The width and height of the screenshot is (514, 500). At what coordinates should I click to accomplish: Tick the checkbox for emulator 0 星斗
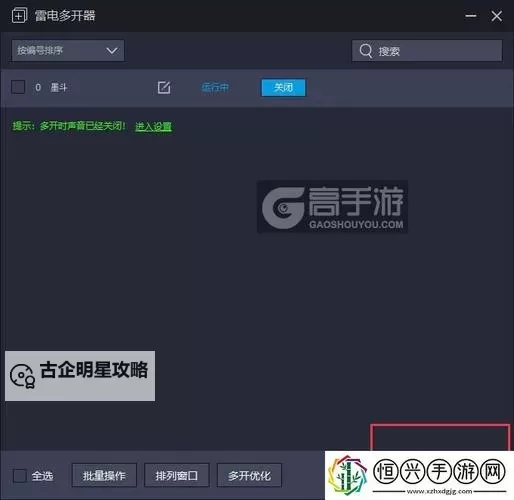click(x=18, y=87)
